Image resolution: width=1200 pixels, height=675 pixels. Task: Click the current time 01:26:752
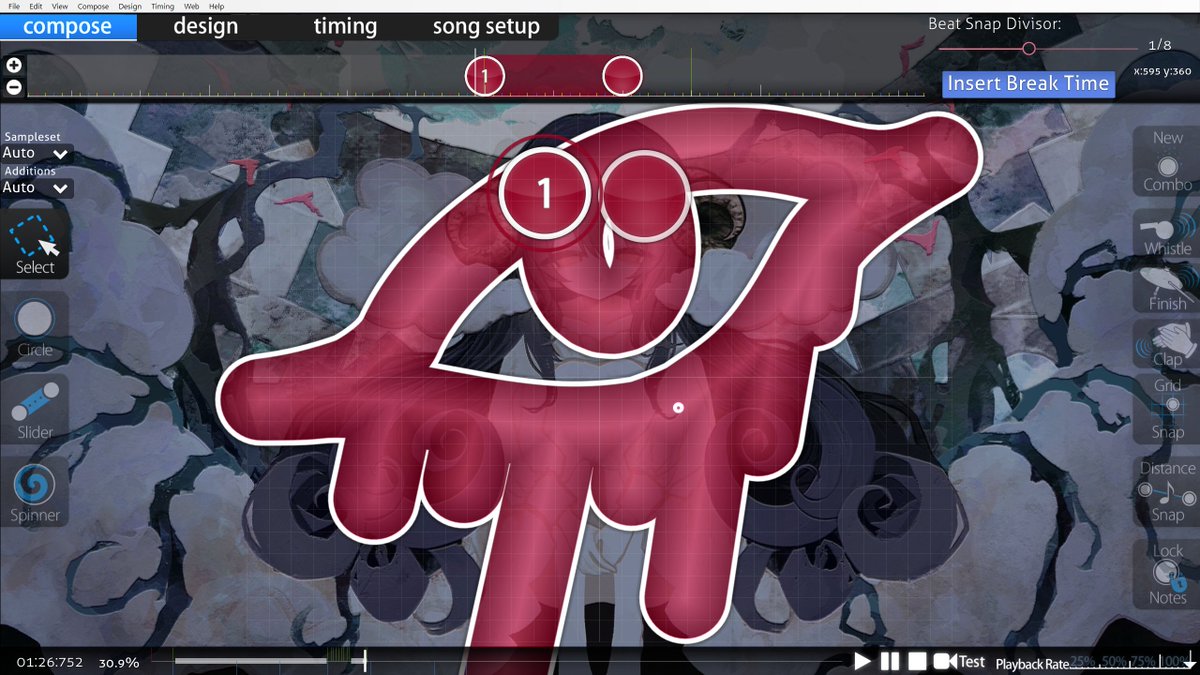click(50, 662)
